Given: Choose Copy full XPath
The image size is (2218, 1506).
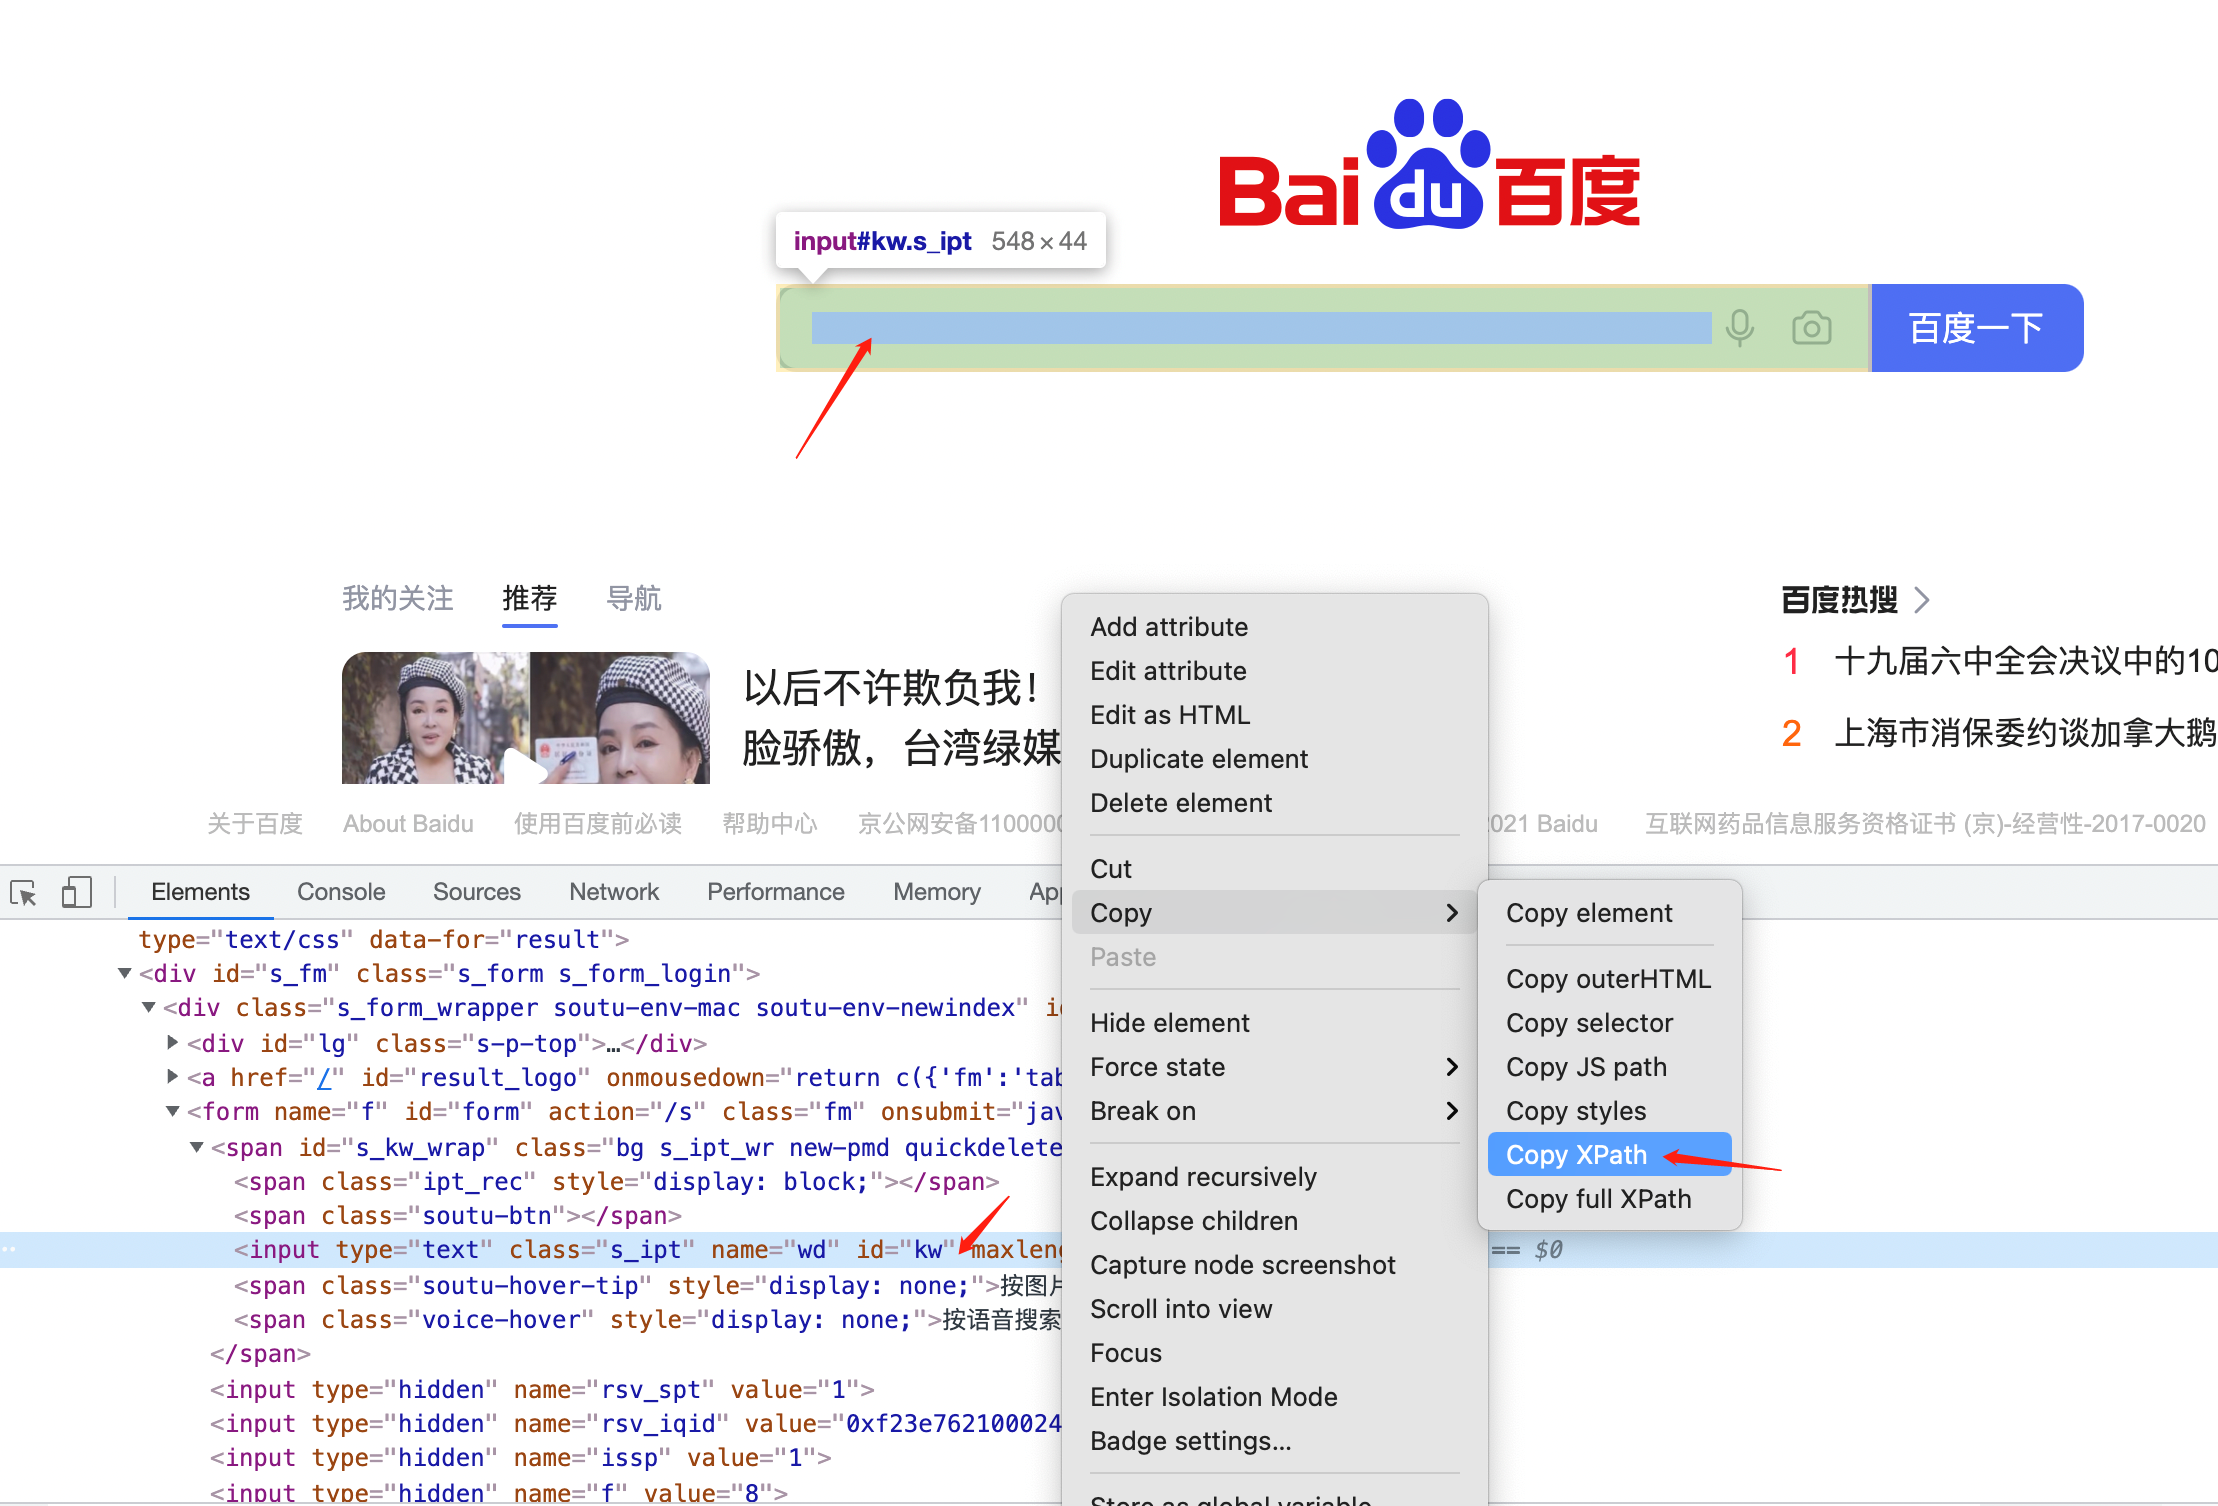Looking at the screenshot, I should 1598,1199.
